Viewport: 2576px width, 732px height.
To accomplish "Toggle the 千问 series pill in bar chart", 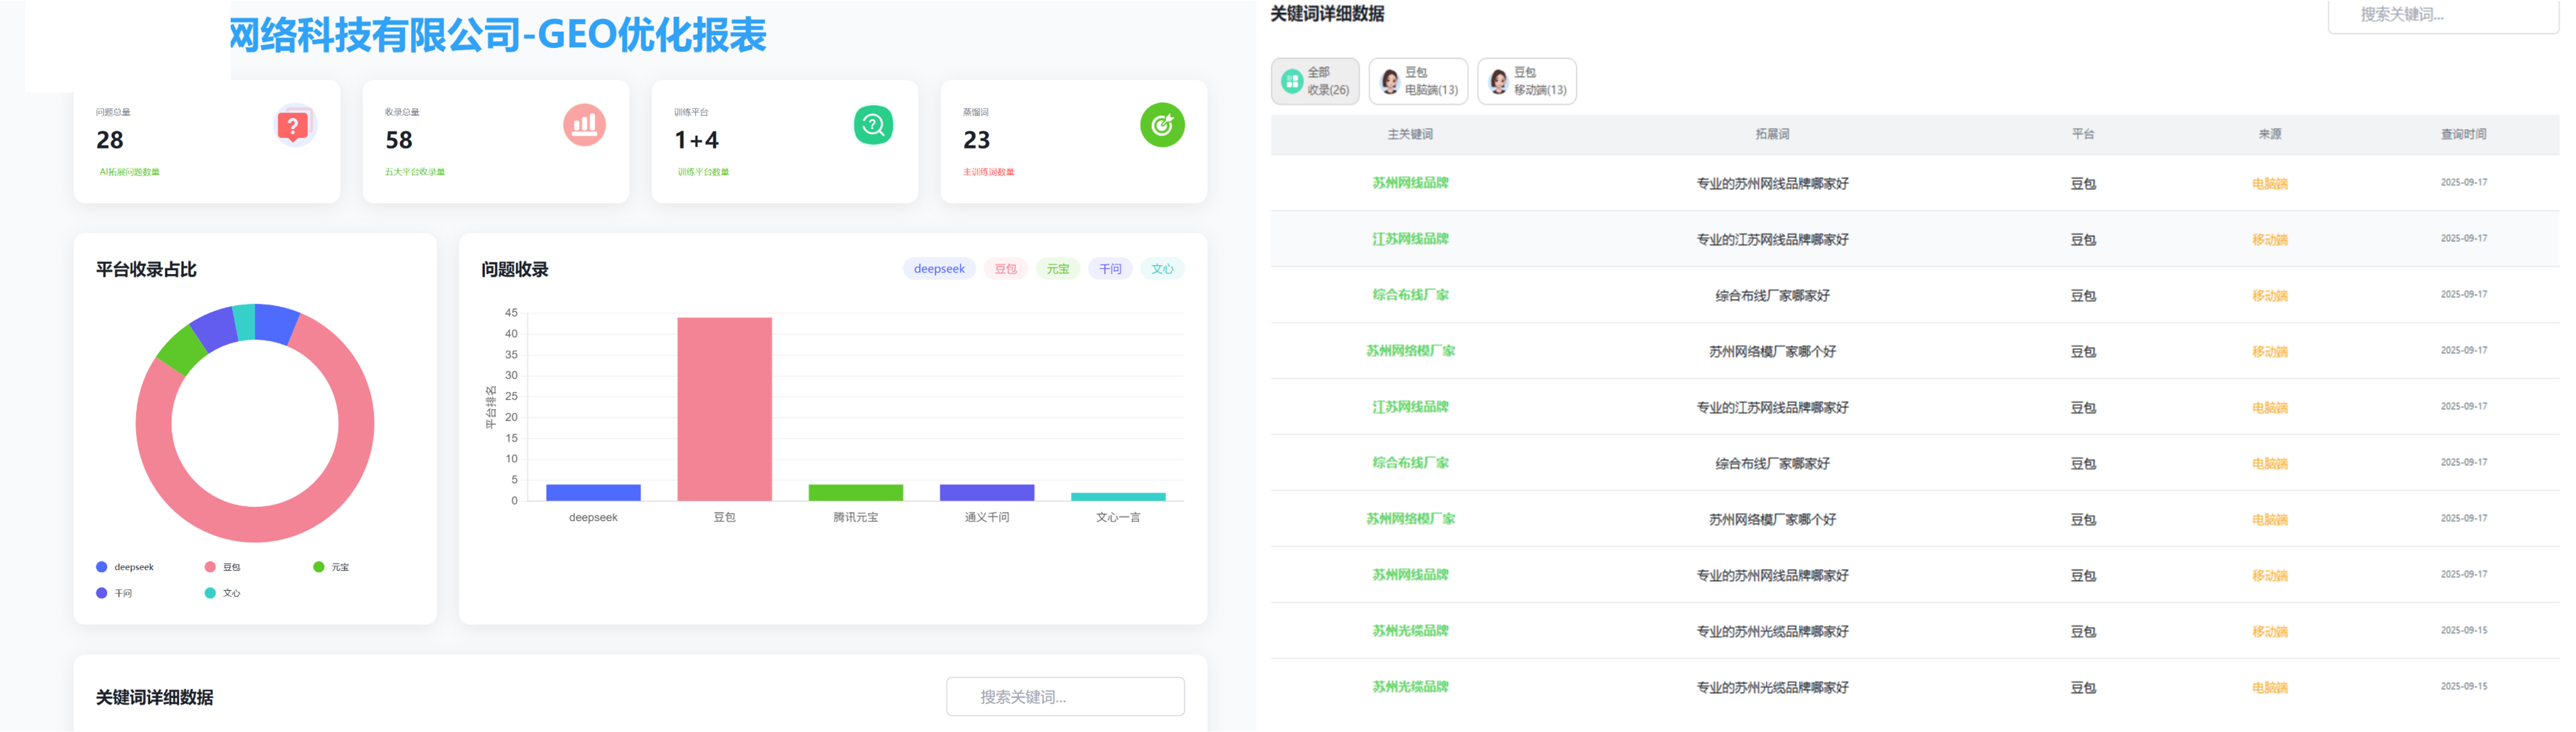I will [x=1110, y=269].
